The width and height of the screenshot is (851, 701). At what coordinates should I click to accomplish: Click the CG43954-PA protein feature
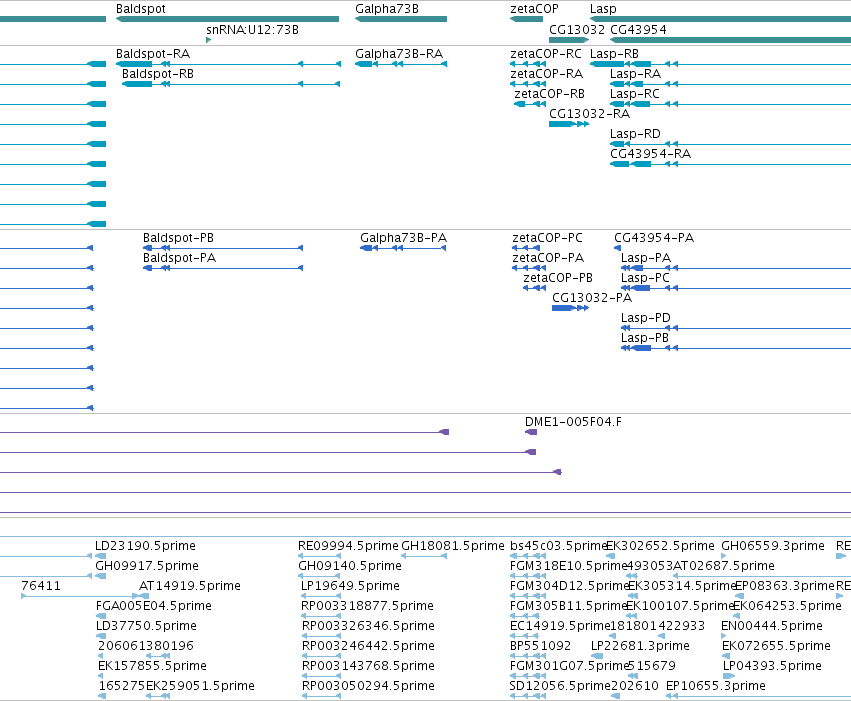618,248
